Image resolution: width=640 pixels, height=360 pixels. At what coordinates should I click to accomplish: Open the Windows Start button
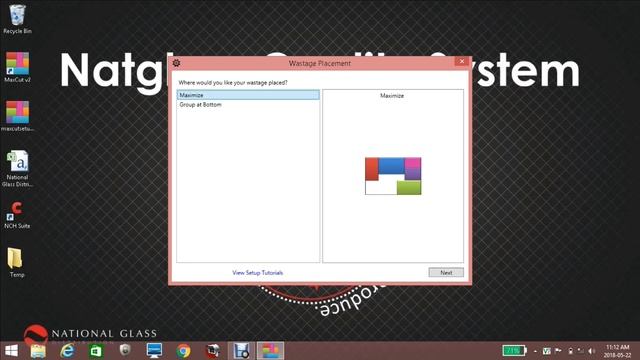pos(11,351)
